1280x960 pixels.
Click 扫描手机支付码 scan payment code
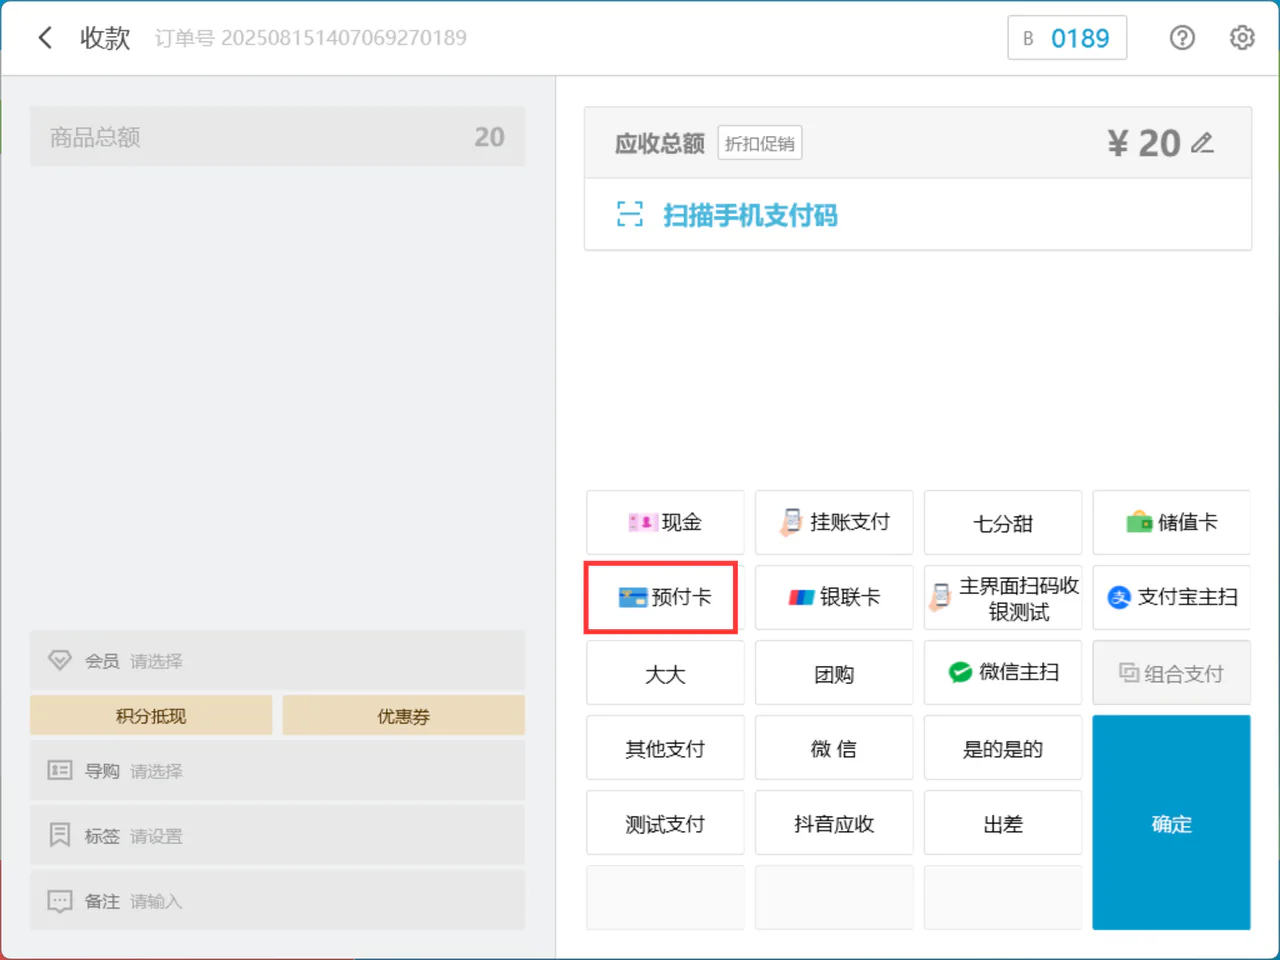(750, 215)
